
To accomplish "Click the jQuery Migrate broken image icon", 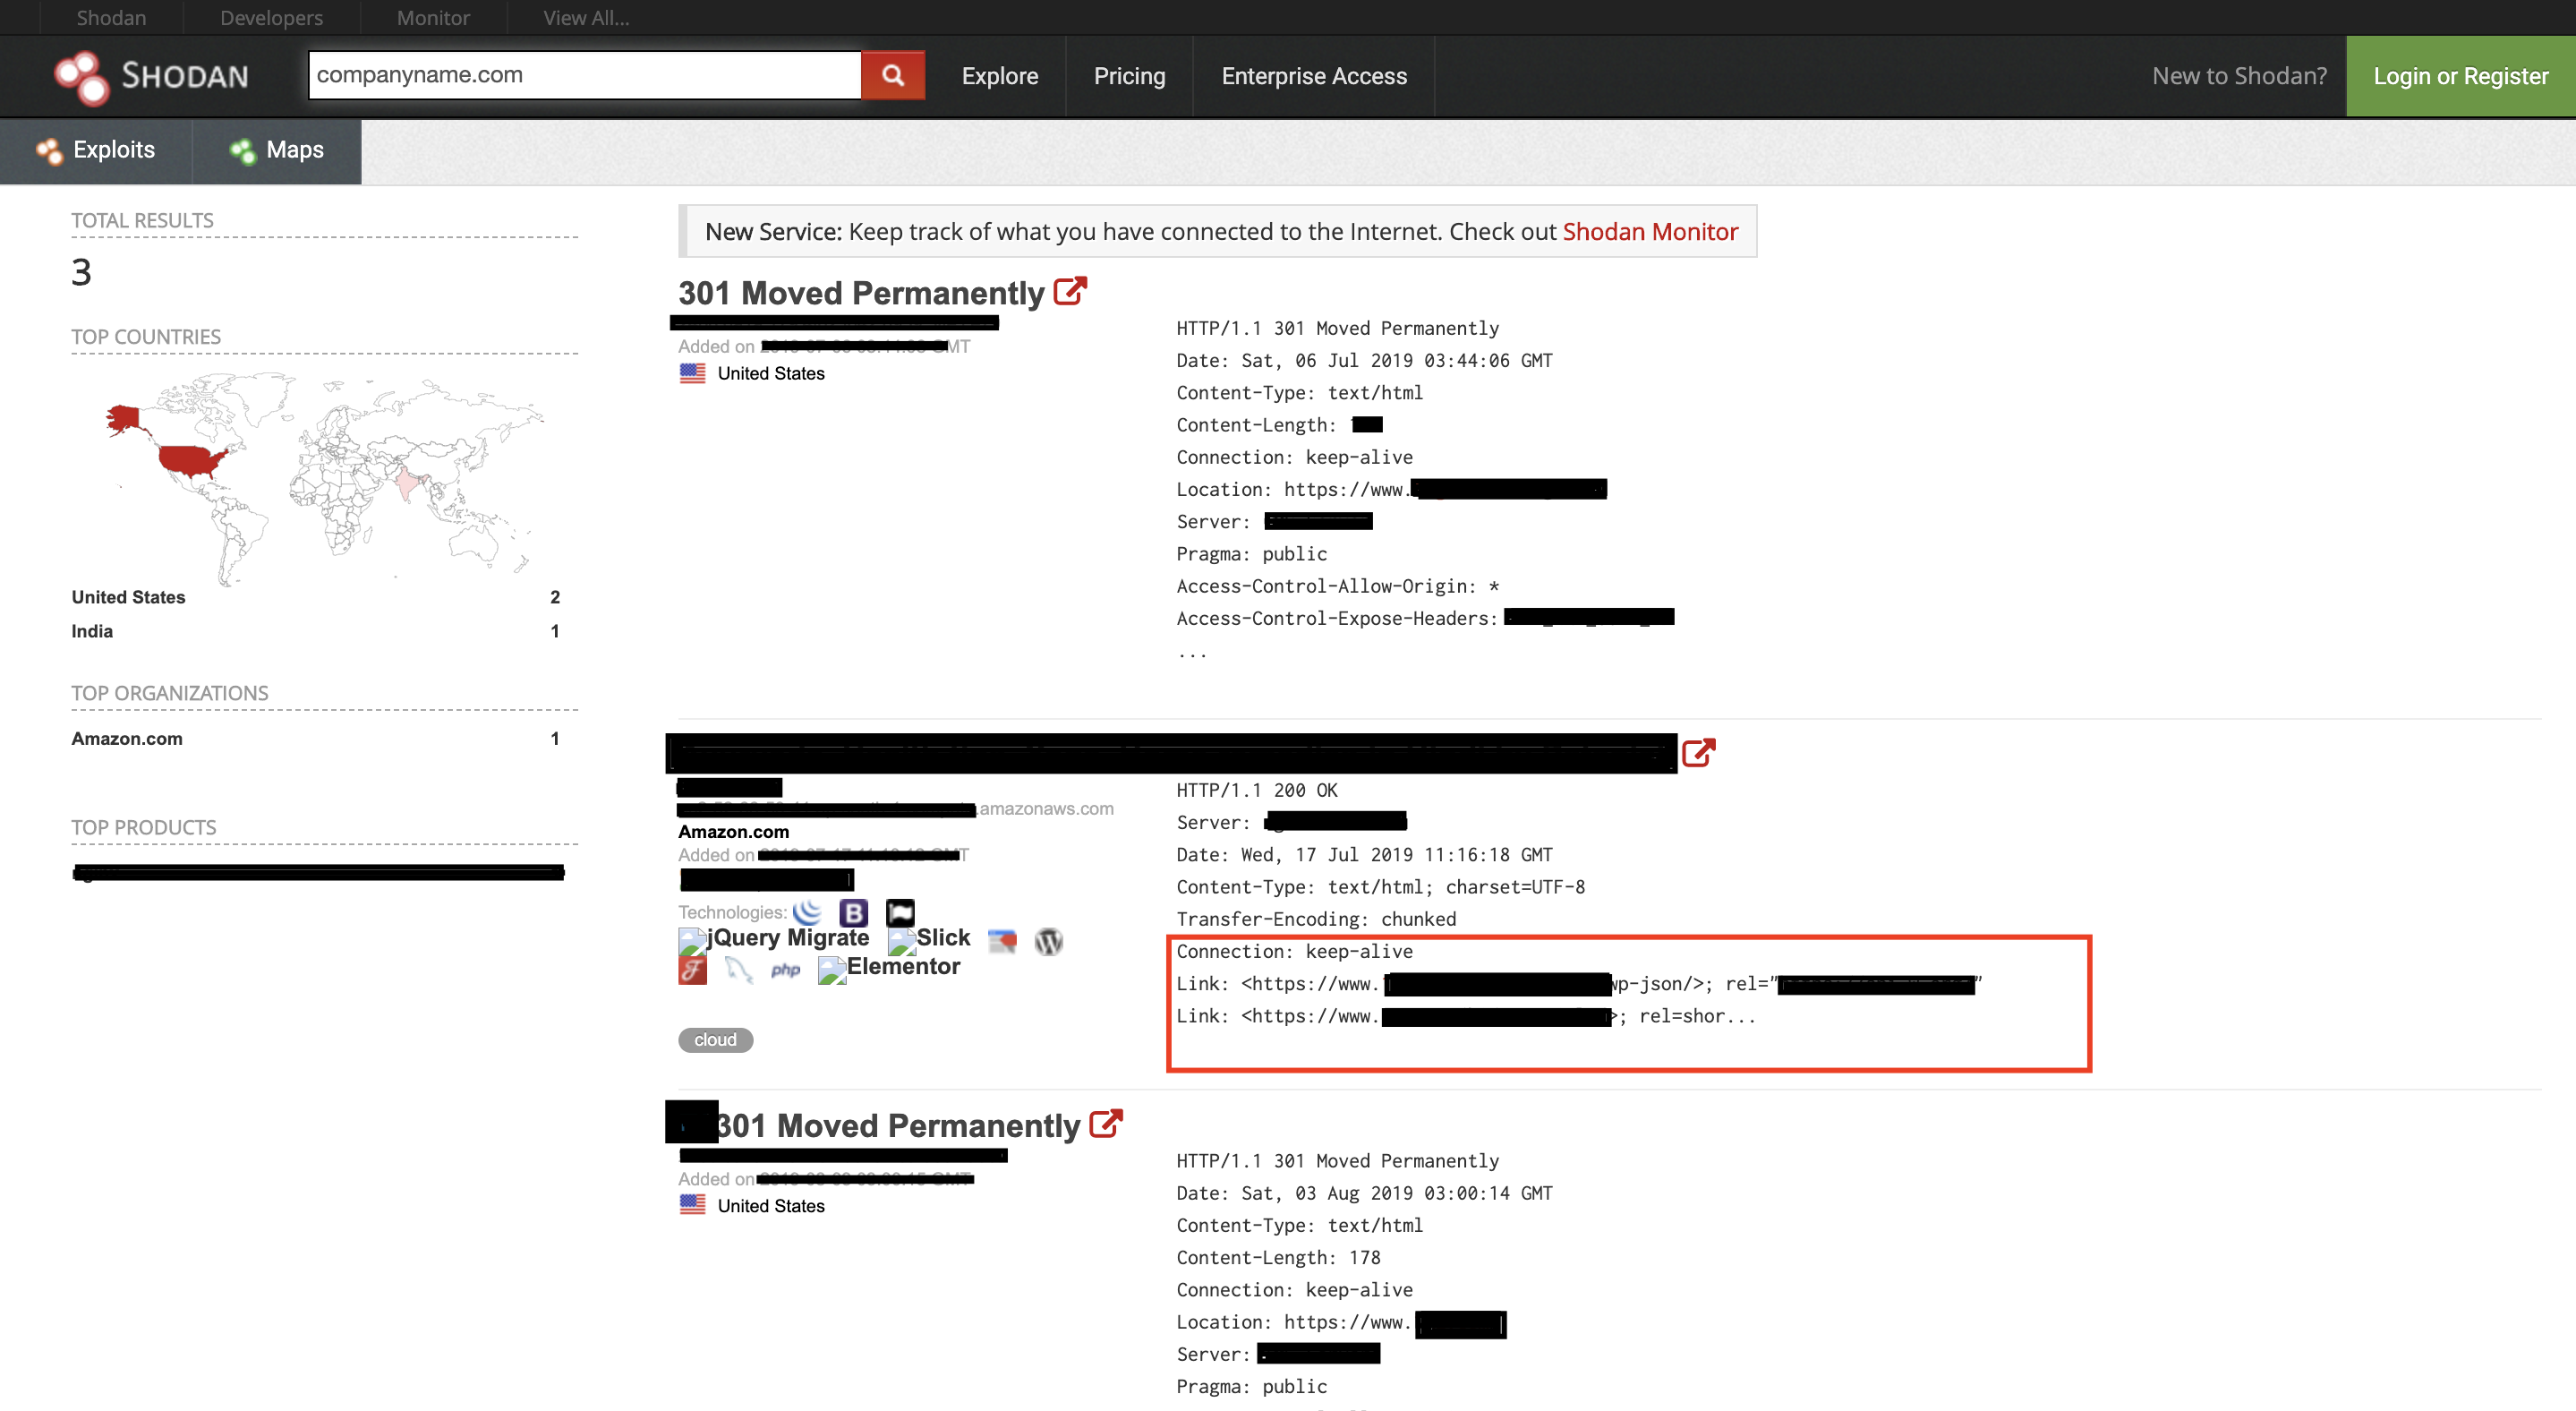I will pyautogui.click(x=692, y=940).
